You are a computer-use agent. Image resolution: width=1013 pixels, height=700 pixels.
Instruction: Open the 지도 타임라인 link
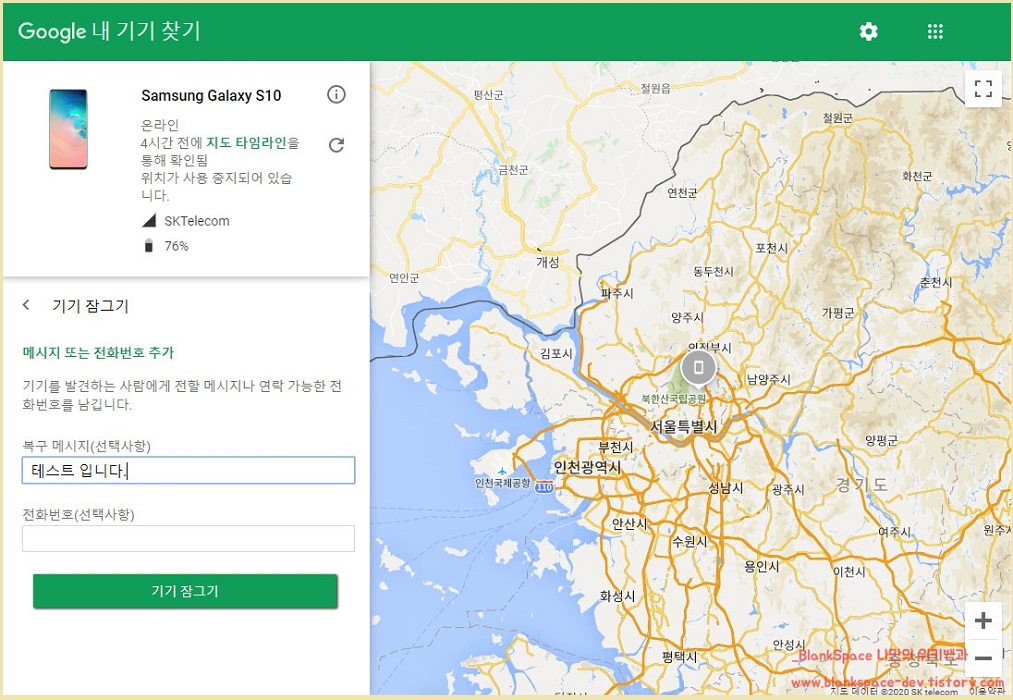tap(246, 143)
